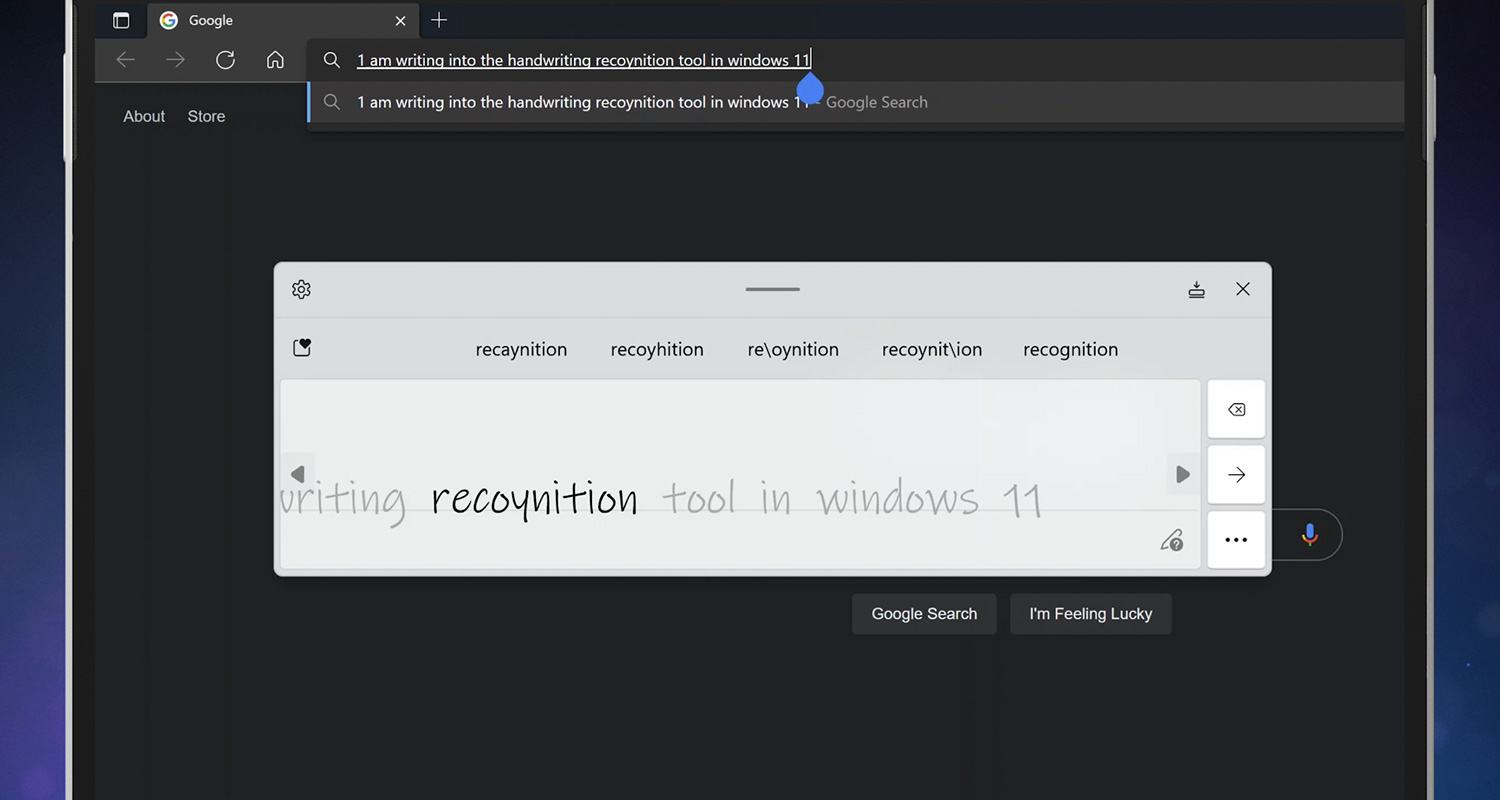Click the dock handwriting panel icon
1500x800 pixels.
(1196, 289)
